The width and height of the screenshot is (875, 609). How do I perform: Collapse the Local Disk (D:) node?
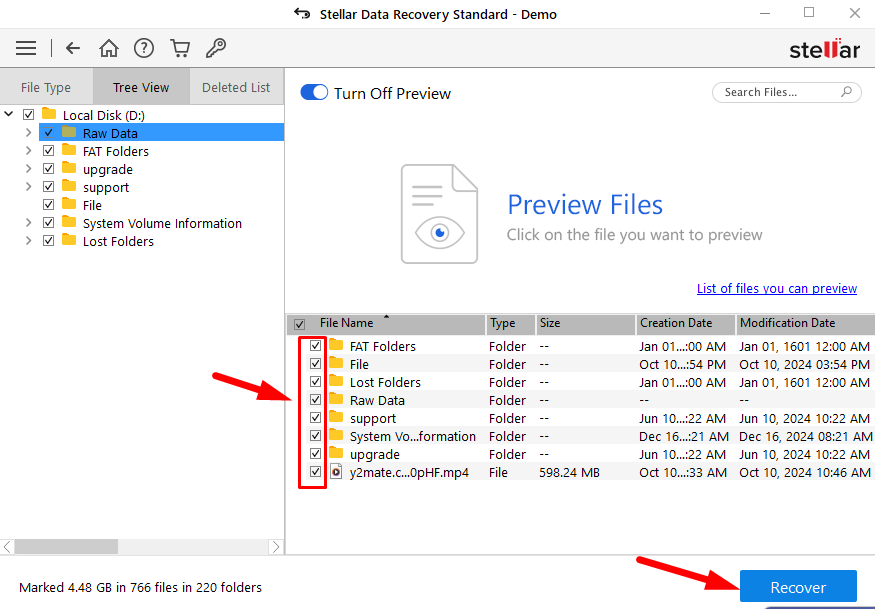9,114
